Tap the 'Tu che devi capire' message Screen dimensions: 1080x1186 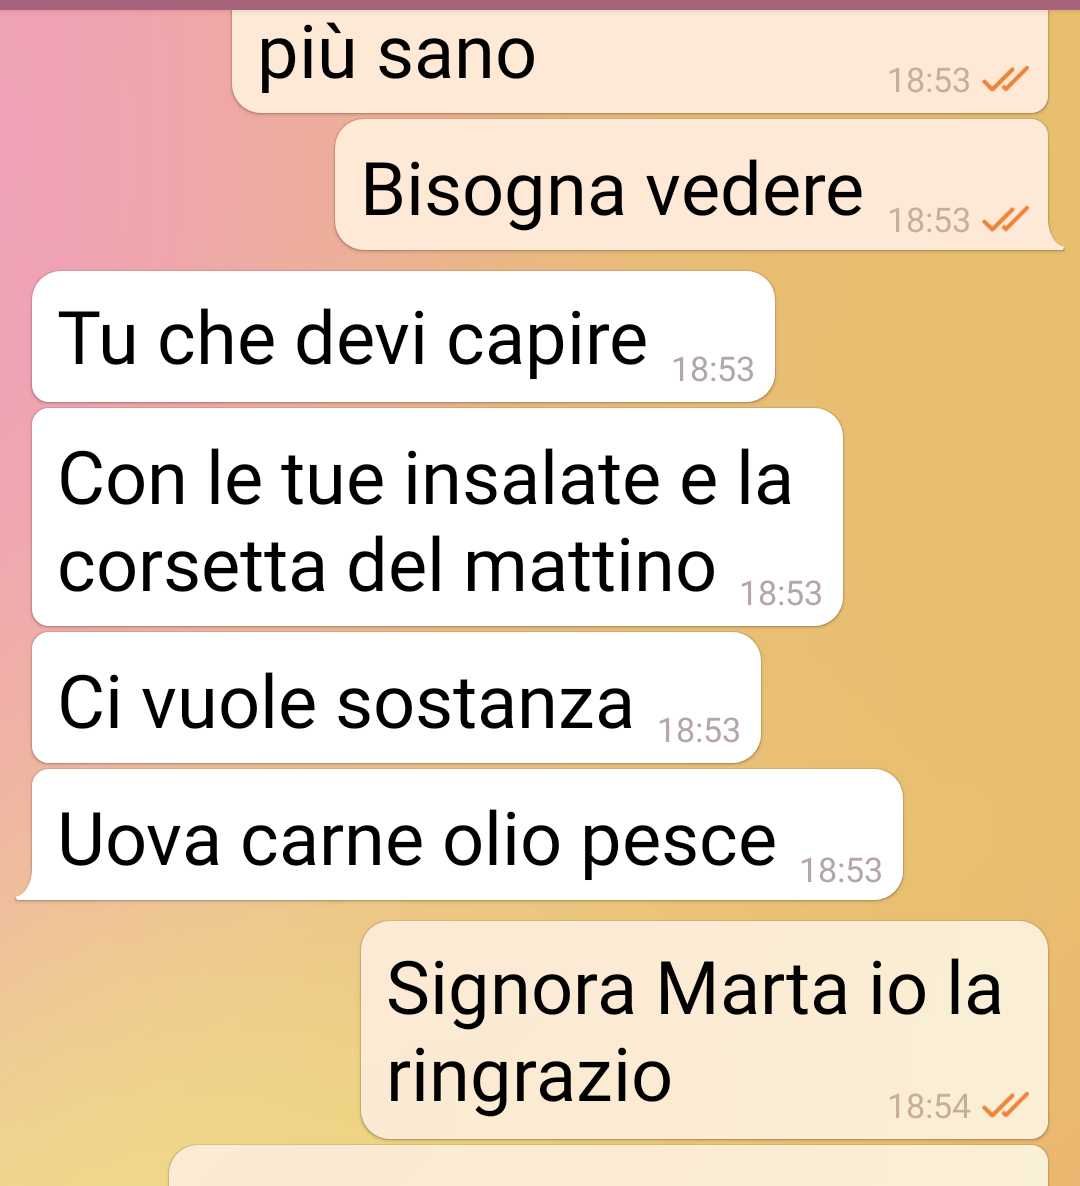point(403,337)
